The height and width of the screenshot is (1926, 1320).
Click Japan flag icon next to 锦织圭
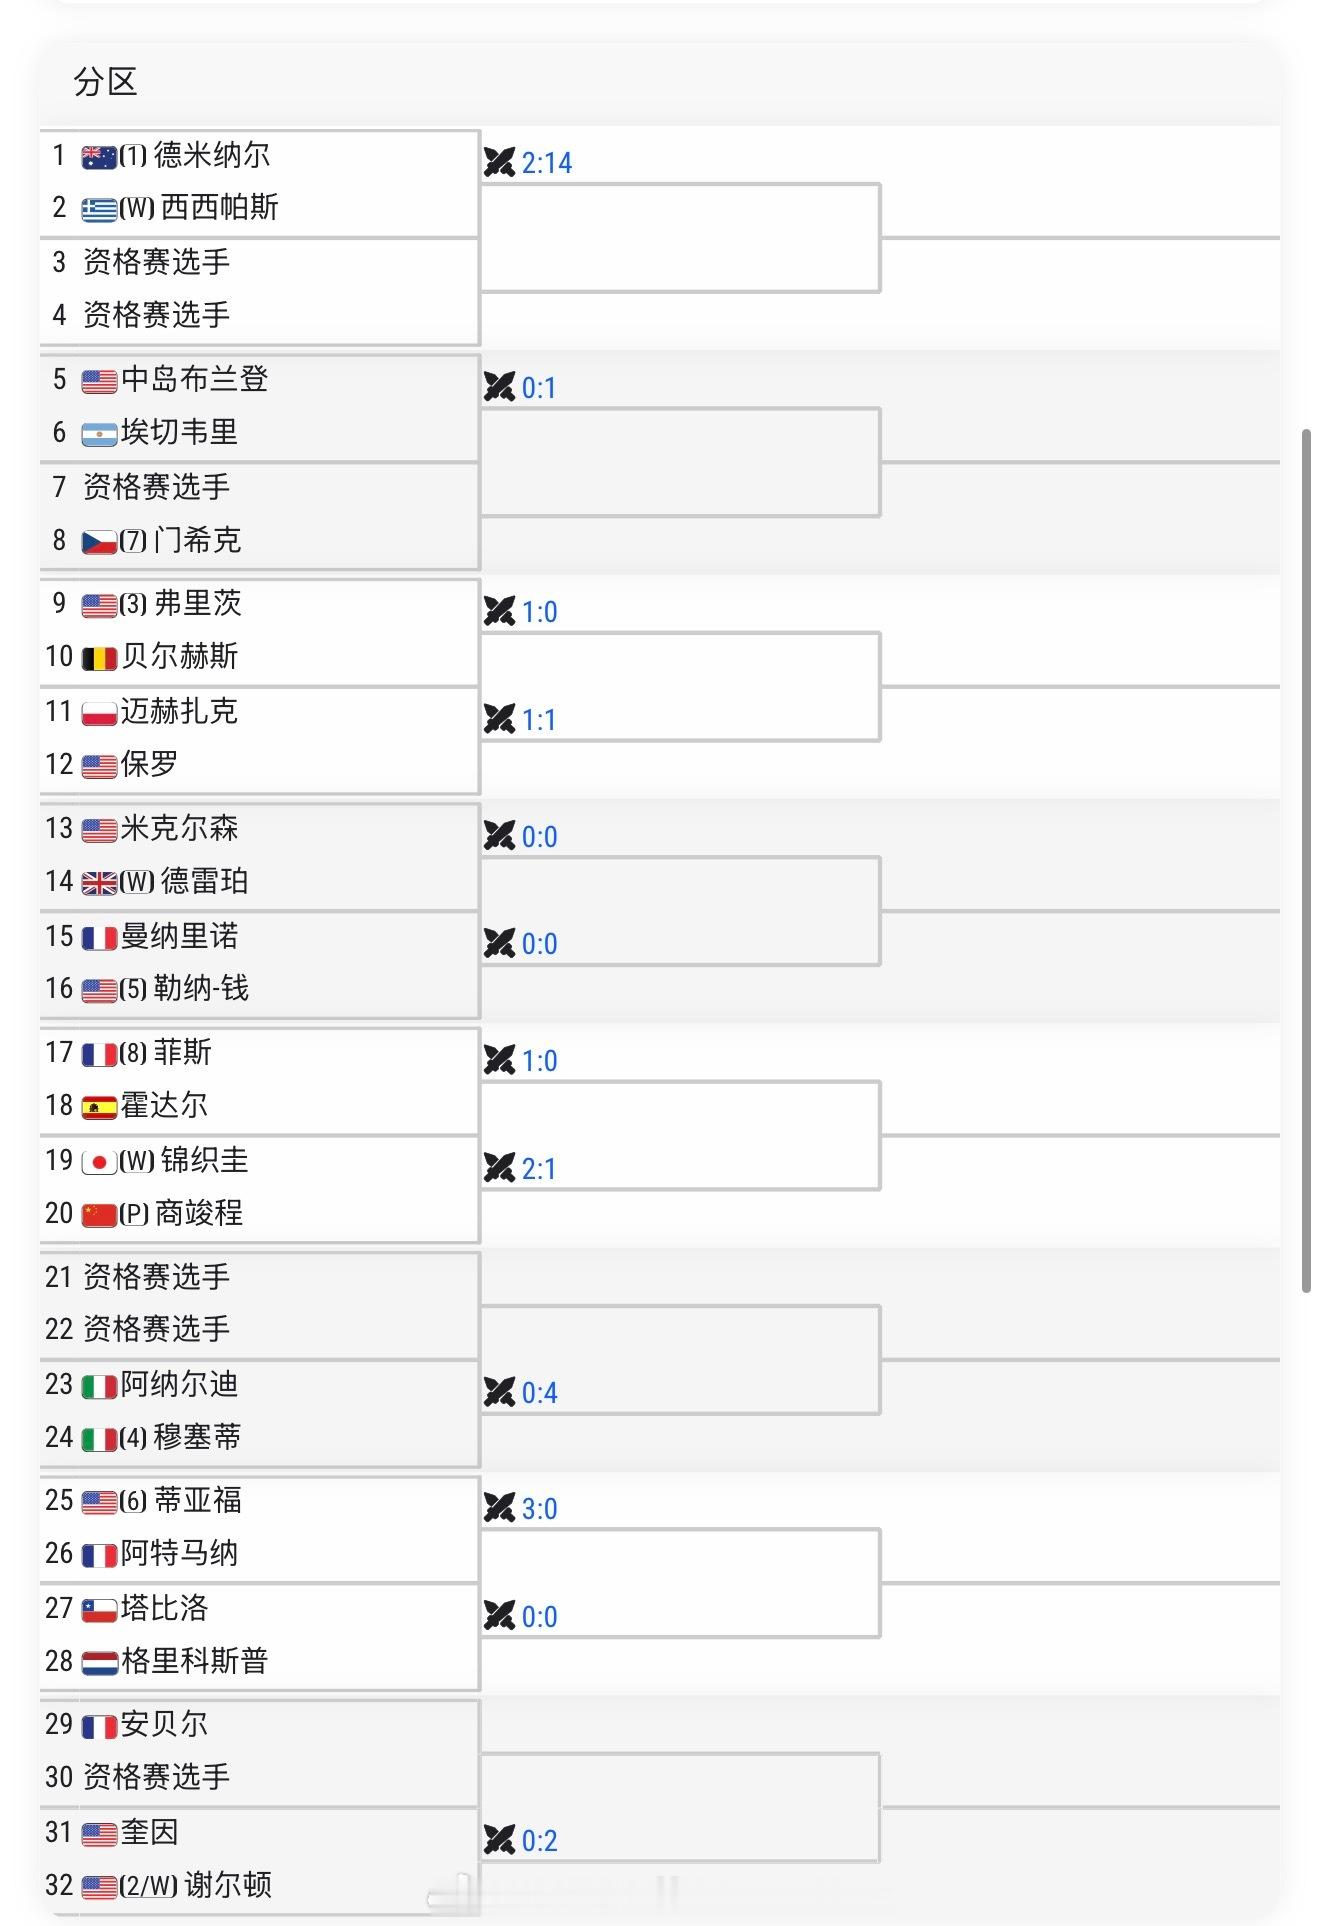[x=99, y=1162]
